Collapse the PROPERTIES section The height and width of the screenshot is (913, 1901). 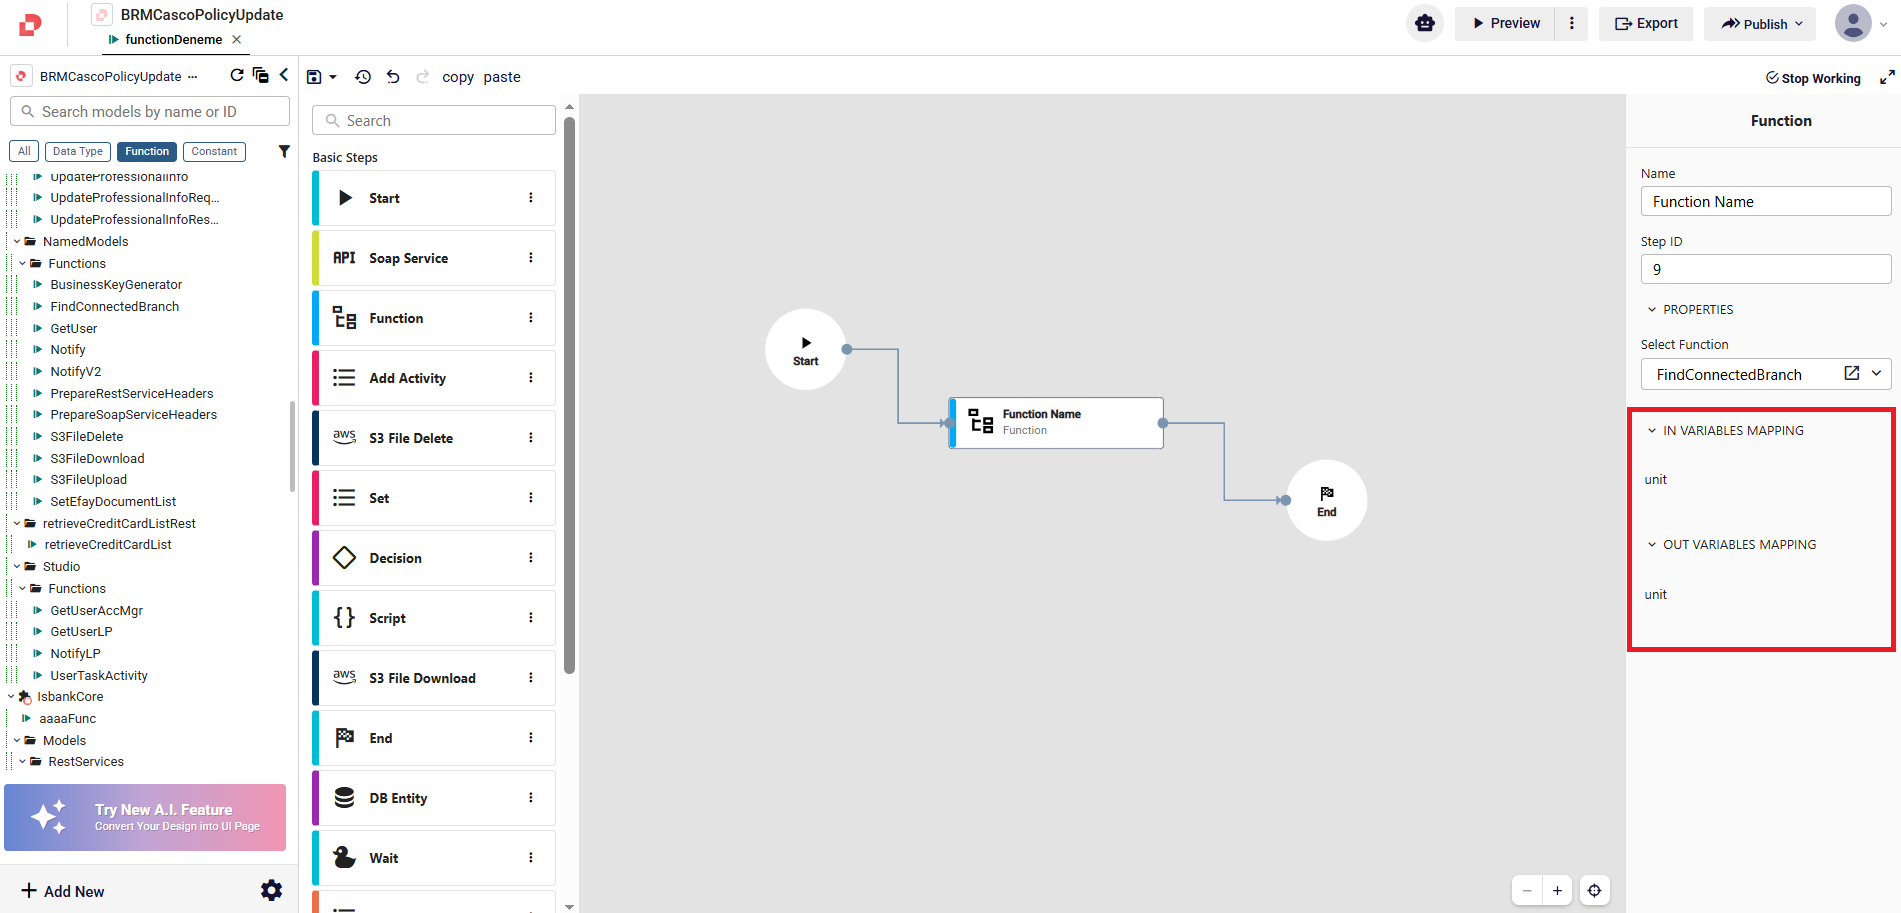pyautogui.click(x=1653, y=309)
